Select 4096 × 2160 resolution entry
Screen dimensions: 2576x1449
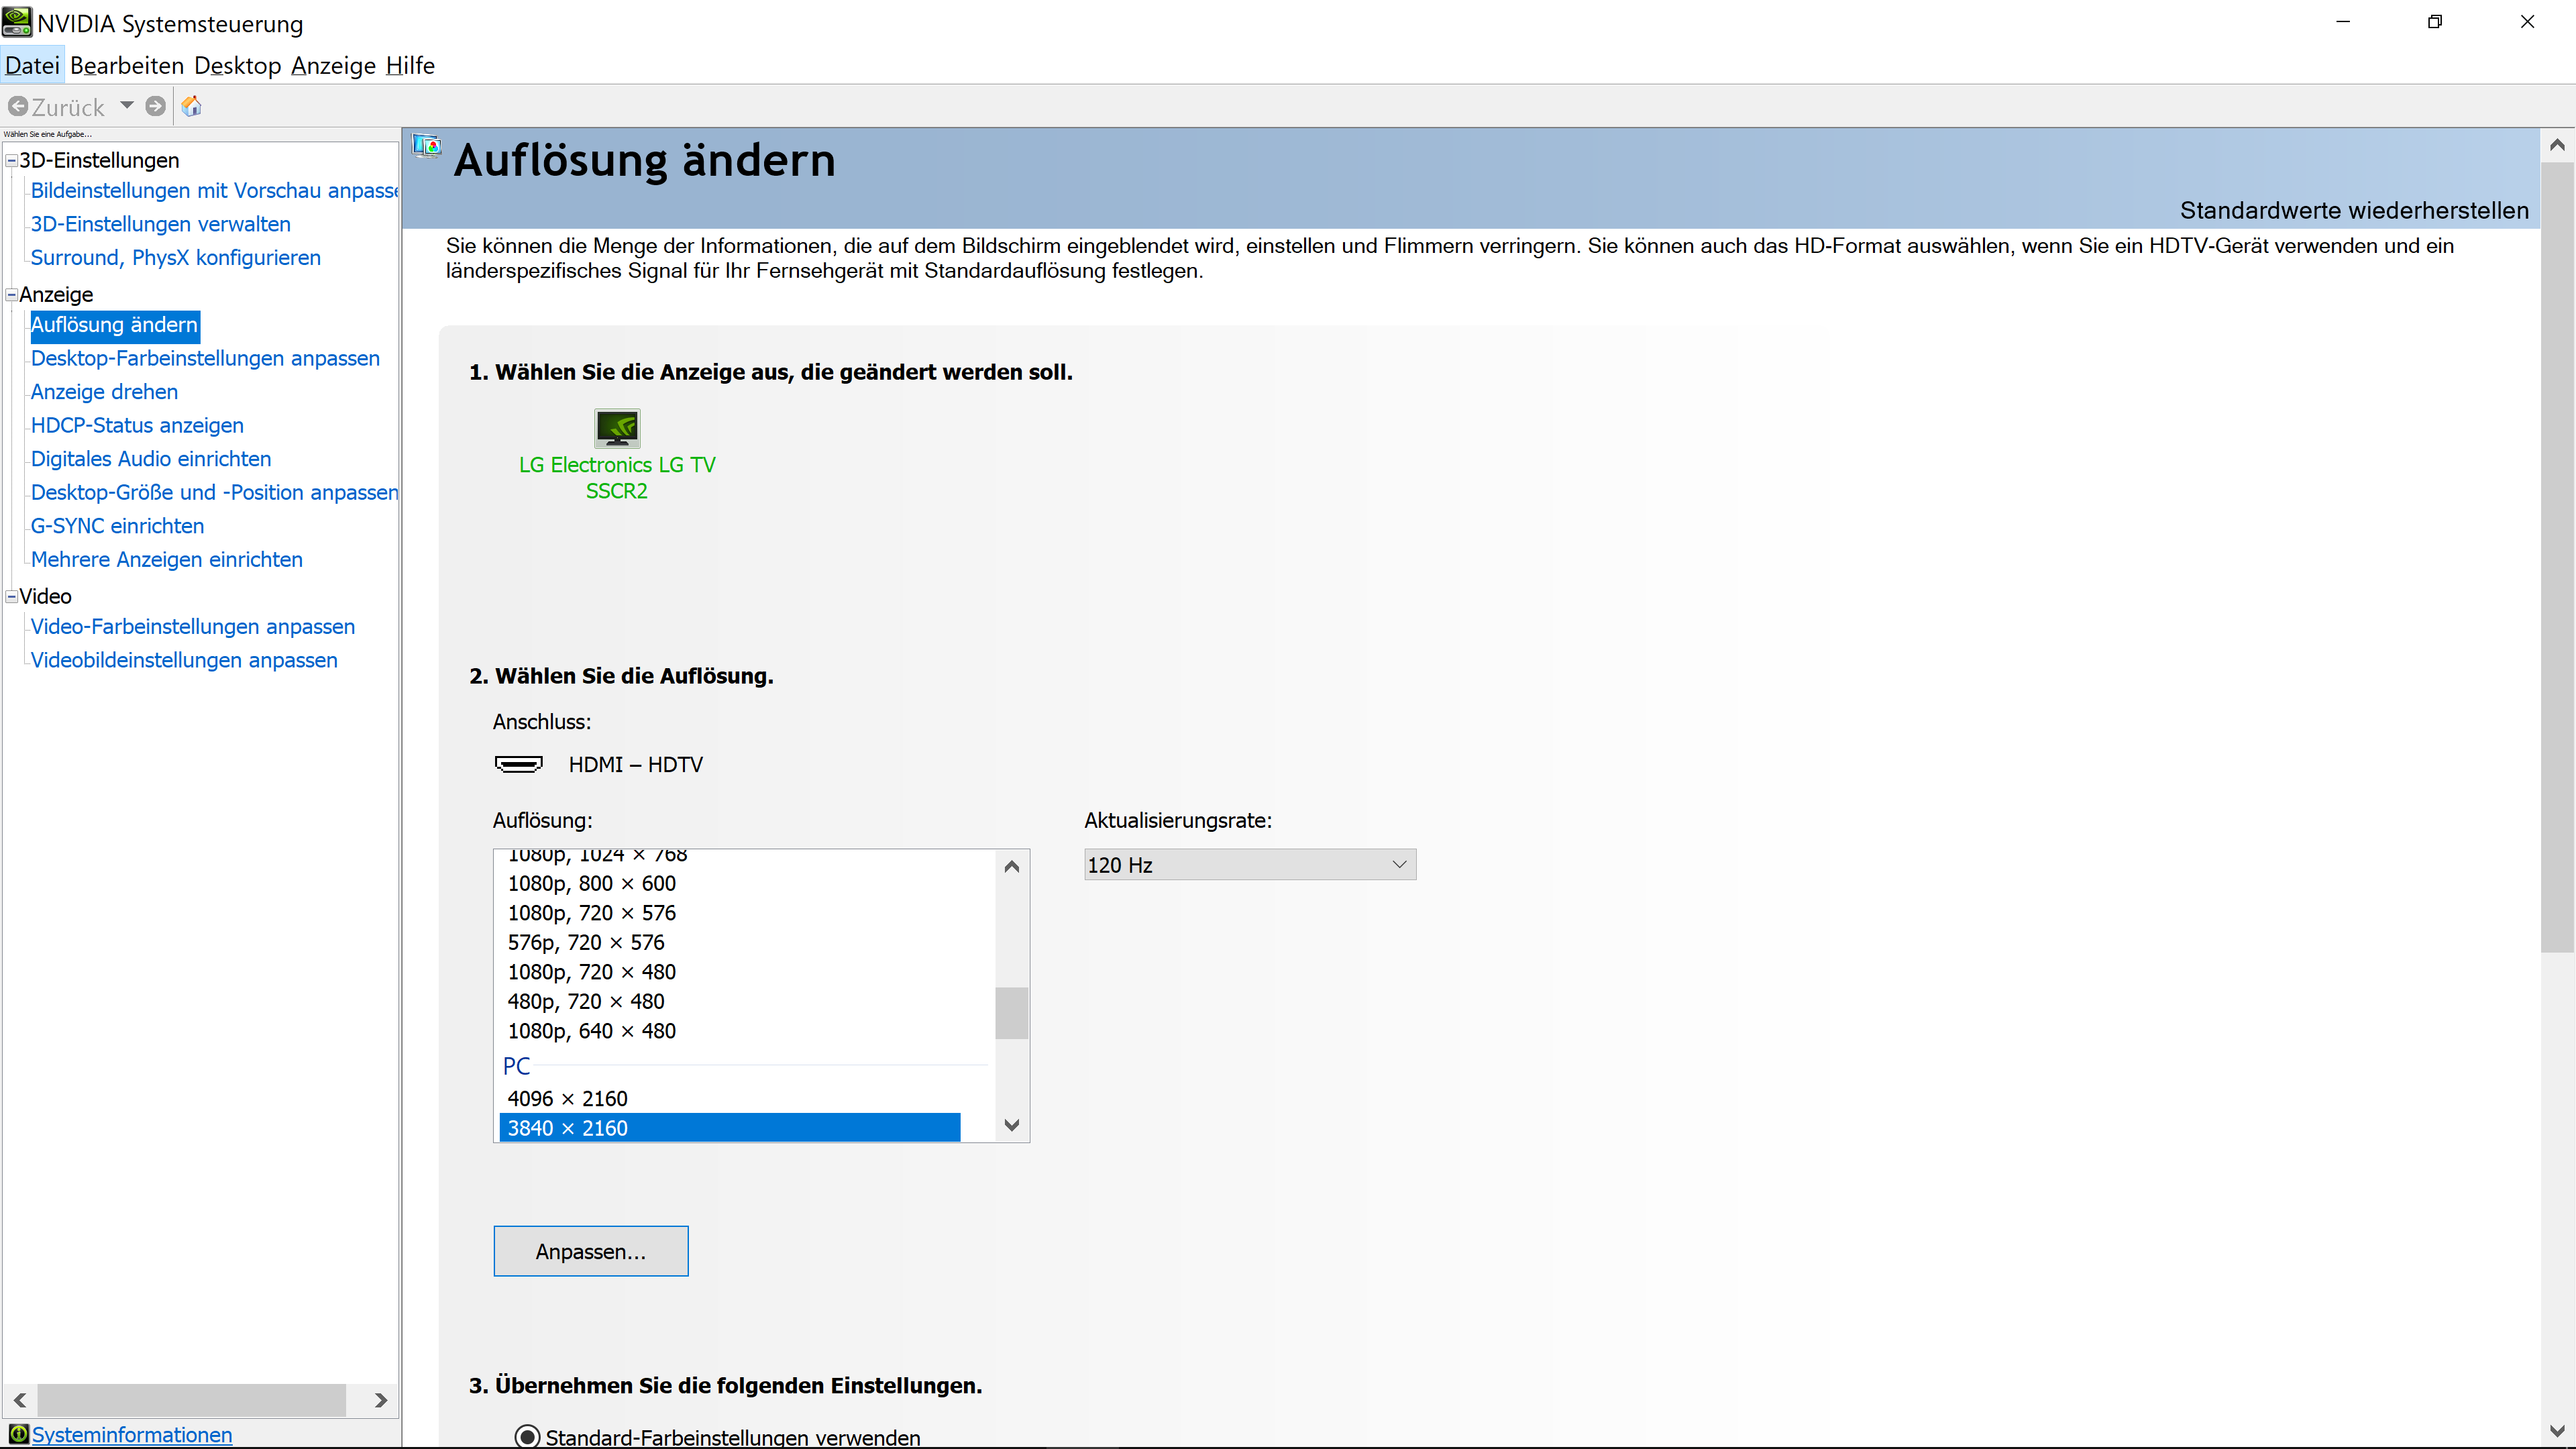pos(567,1098)
